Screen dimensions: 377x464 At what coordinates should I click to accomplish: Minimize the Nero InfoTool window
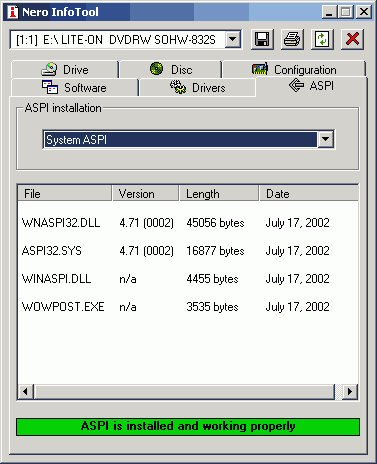point(329,12)
